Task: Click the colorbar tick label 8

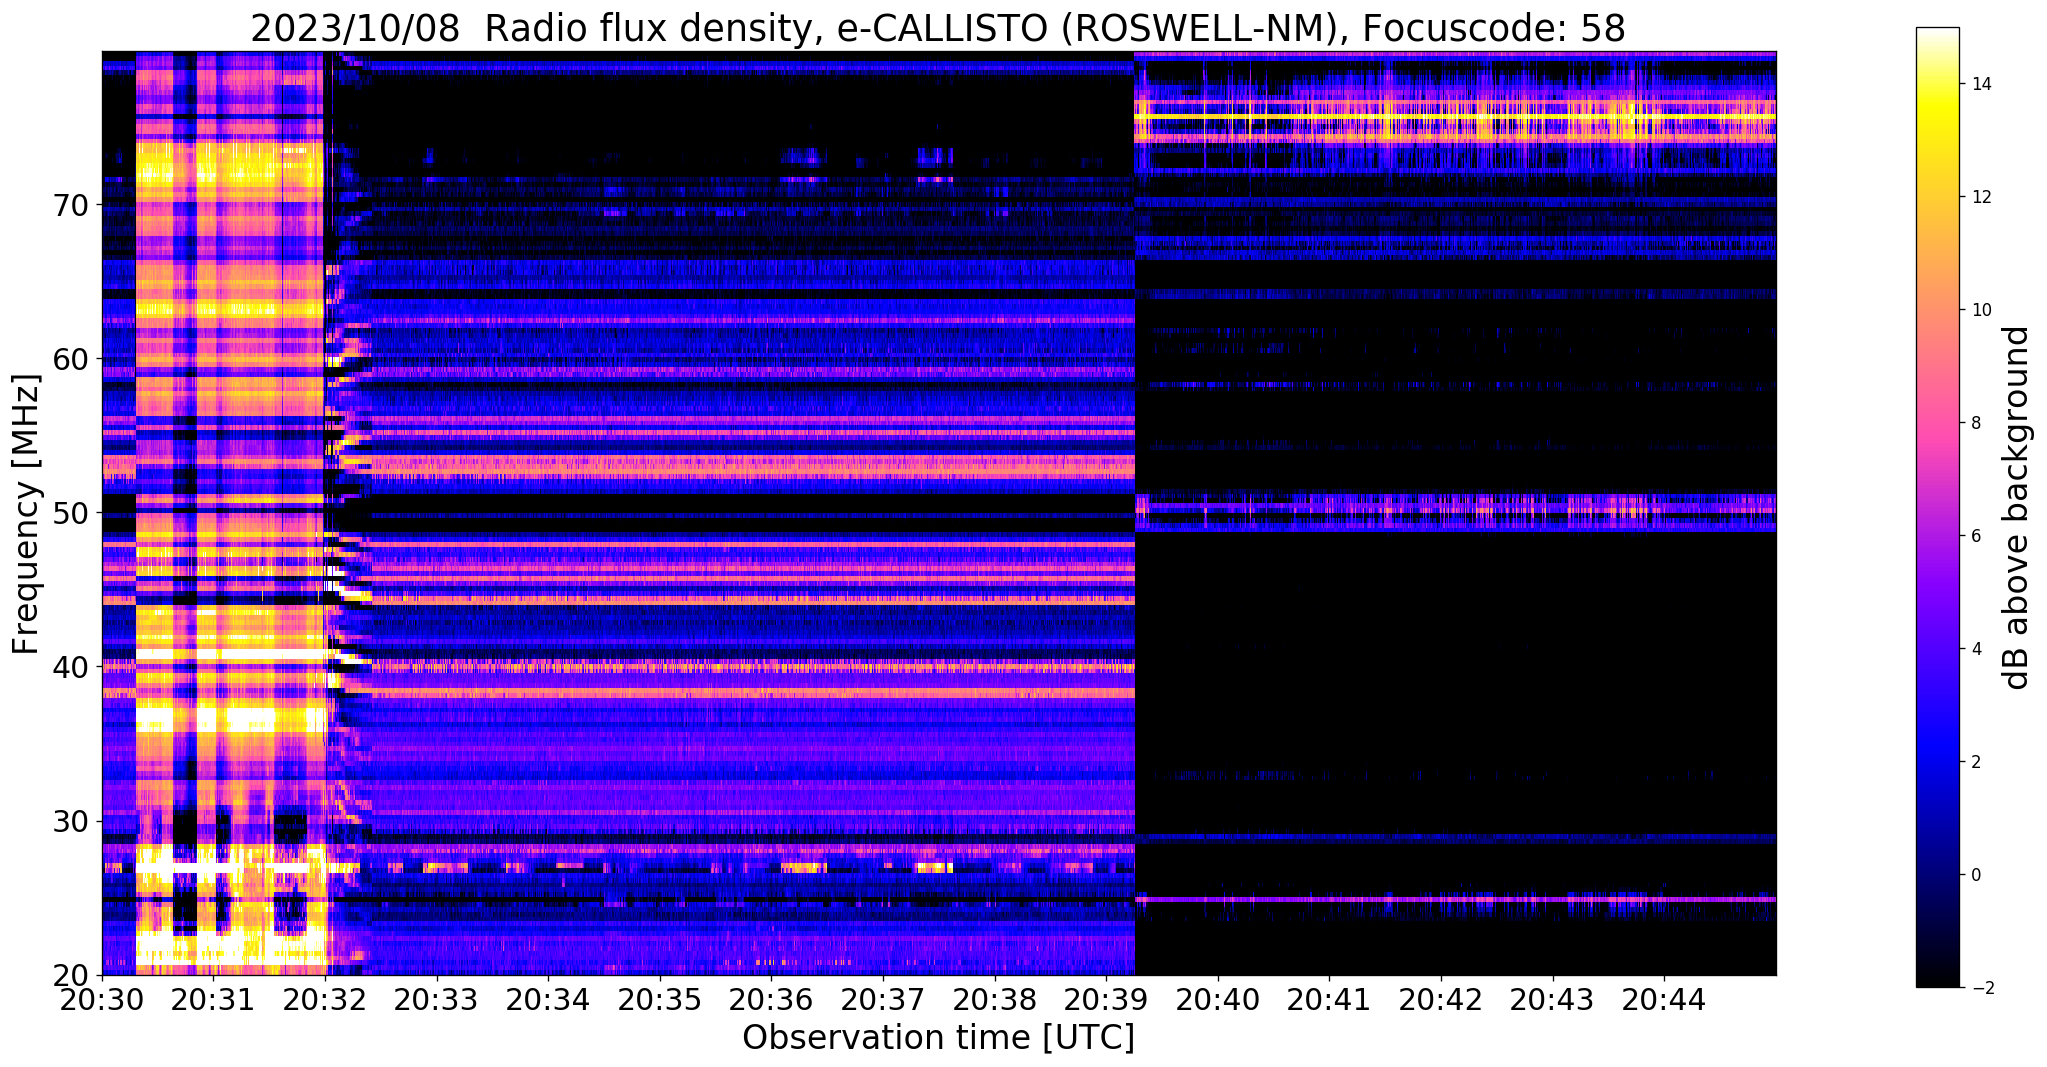Action: [x=1975, y=423]
